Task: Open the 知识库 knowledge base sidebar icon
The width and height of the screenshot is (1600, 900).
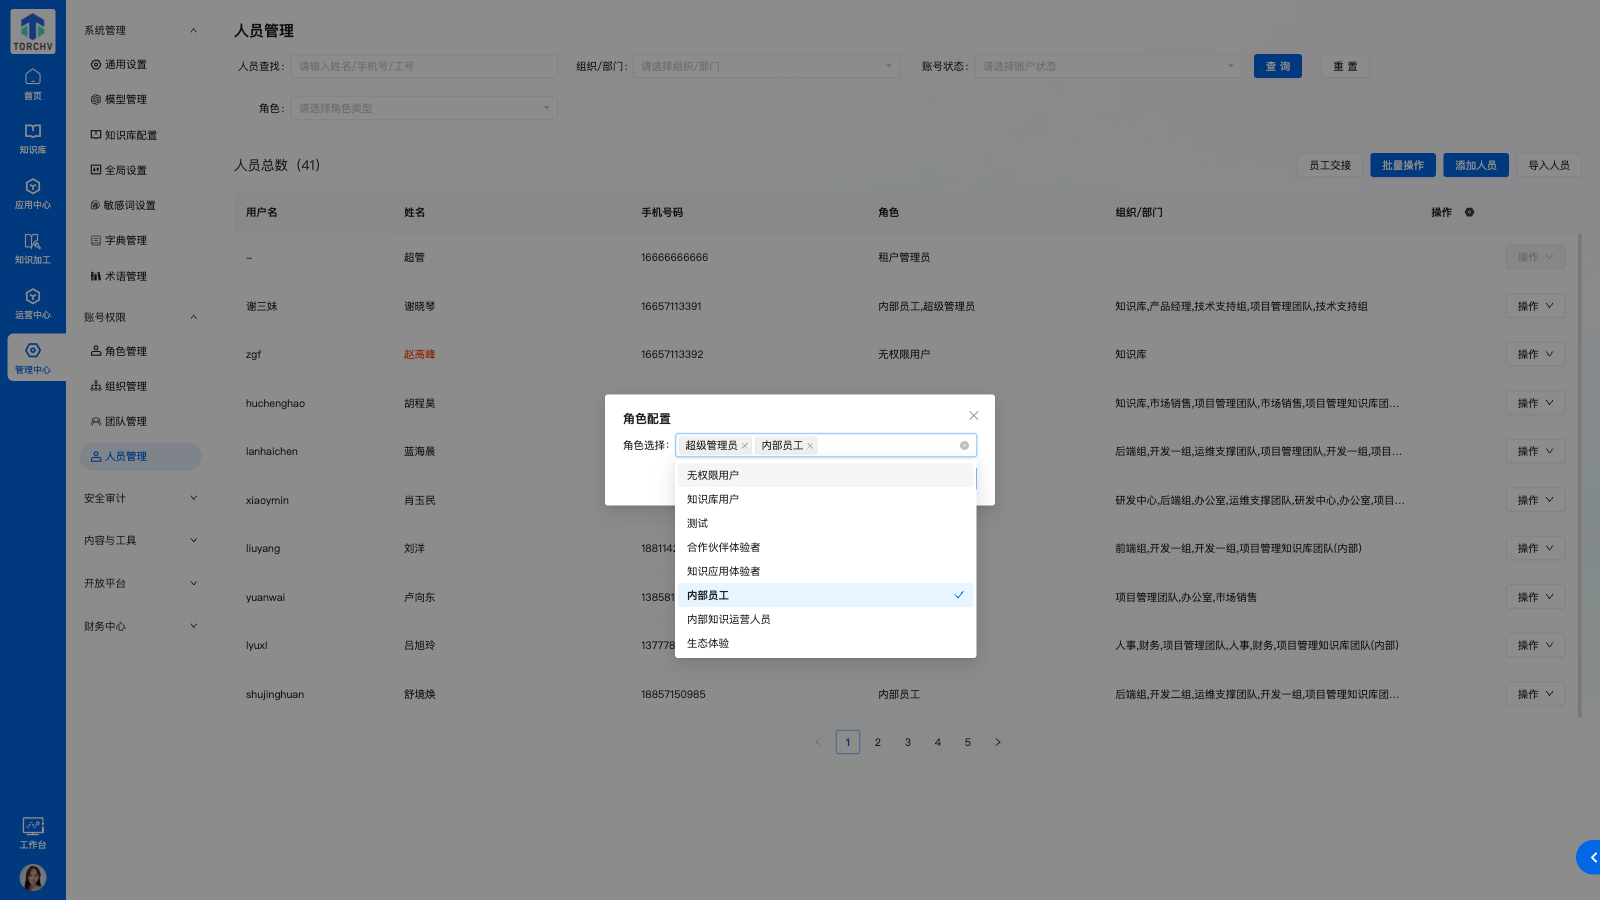Action: 32,138
